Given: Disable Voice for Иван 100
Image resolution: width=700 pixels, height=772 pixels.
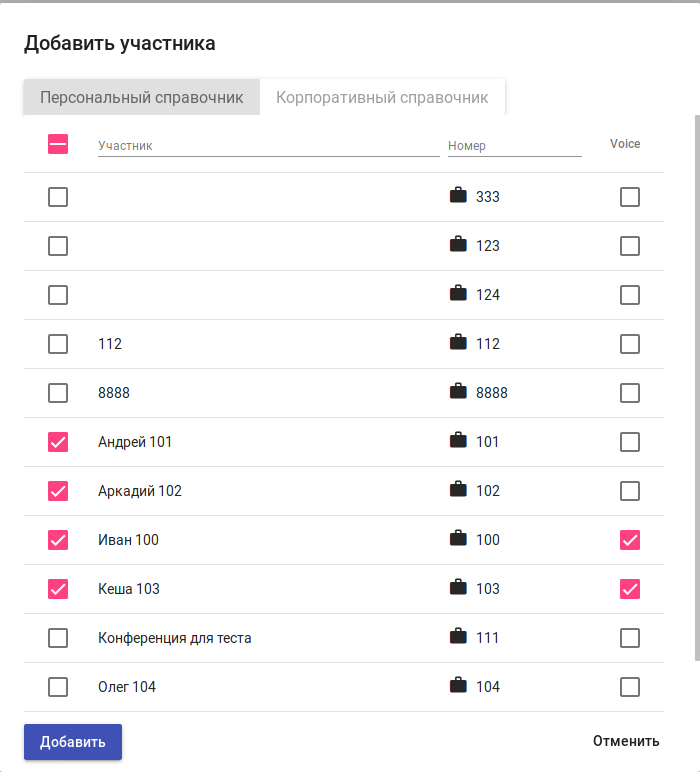Looking at the screenshot, I should point(630,540).
